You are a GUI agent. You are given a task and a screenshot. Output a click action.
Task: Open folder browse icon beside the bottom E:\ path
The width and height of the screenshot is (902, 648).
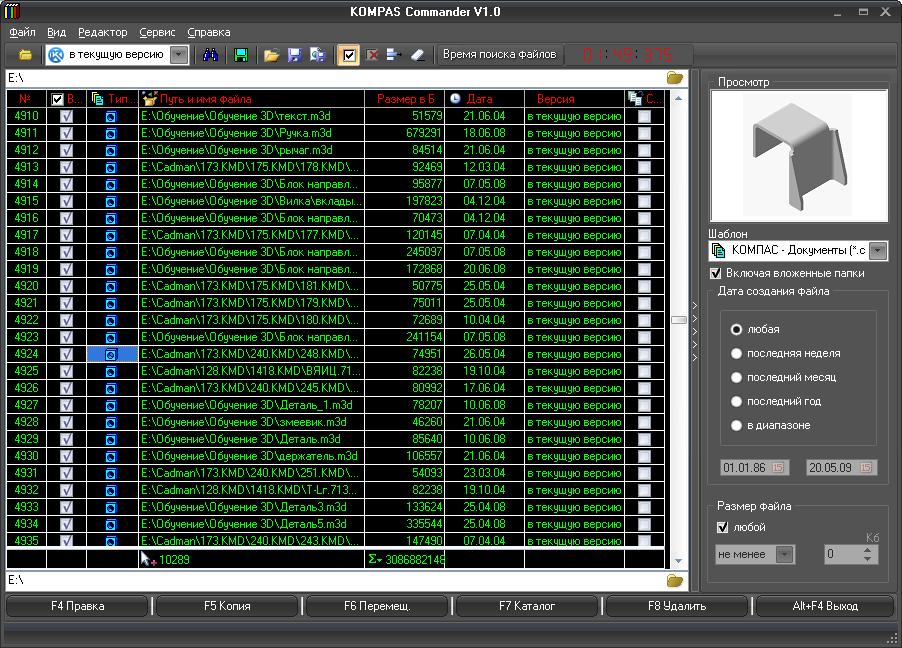pos(675,581)
